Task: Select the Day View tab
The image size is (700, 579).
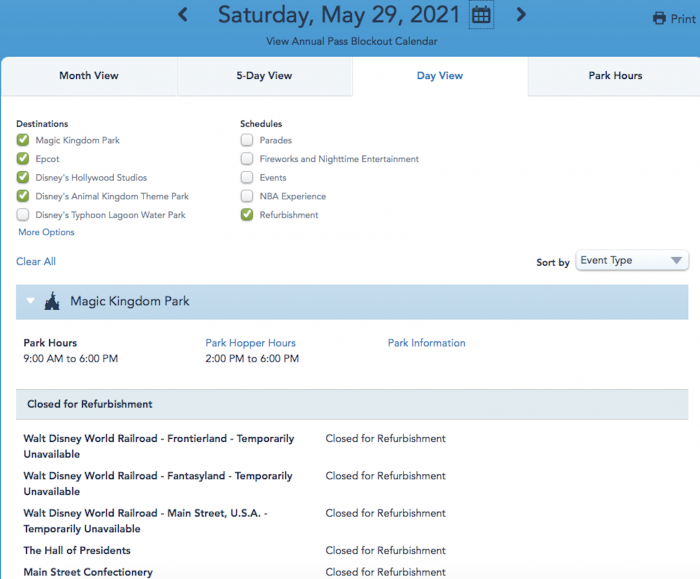Action: (x=440, y=76)
